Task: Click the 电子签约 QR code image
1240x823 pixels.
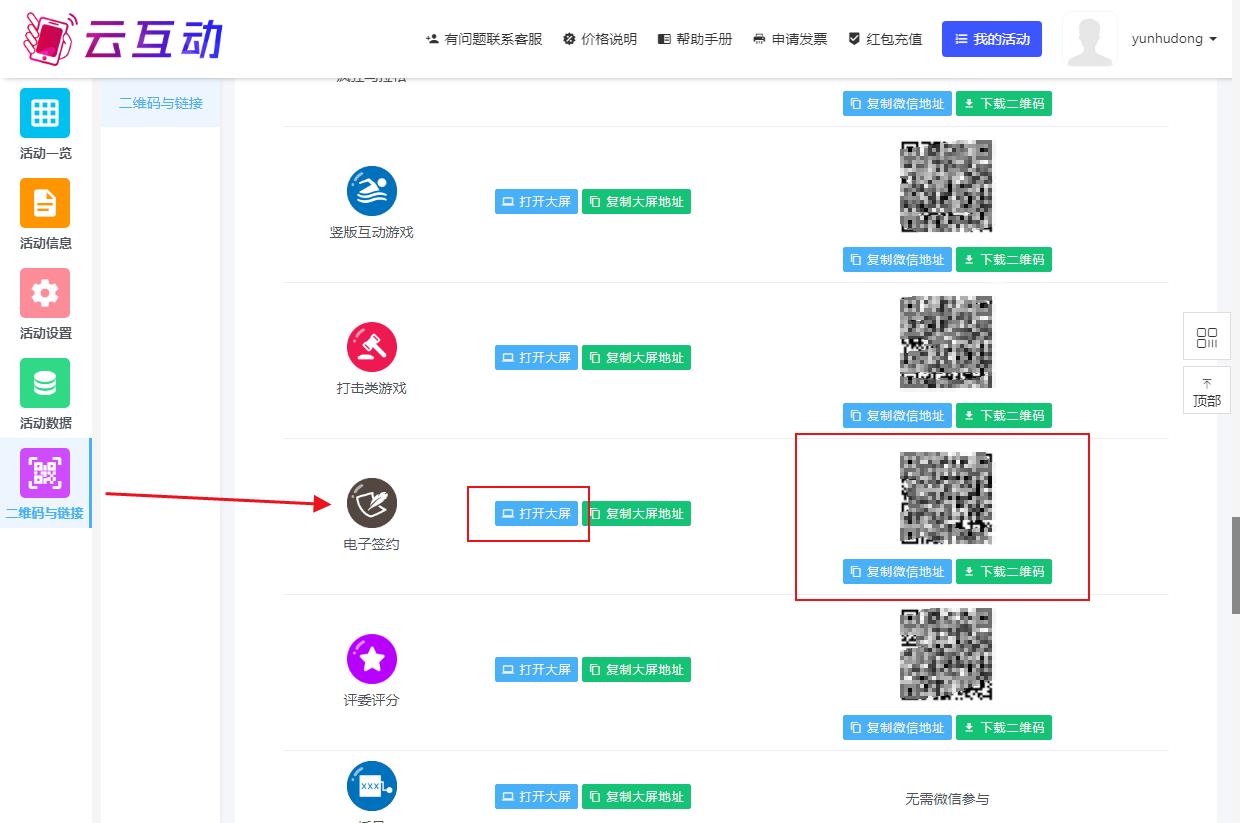Action: coord(946,498)
